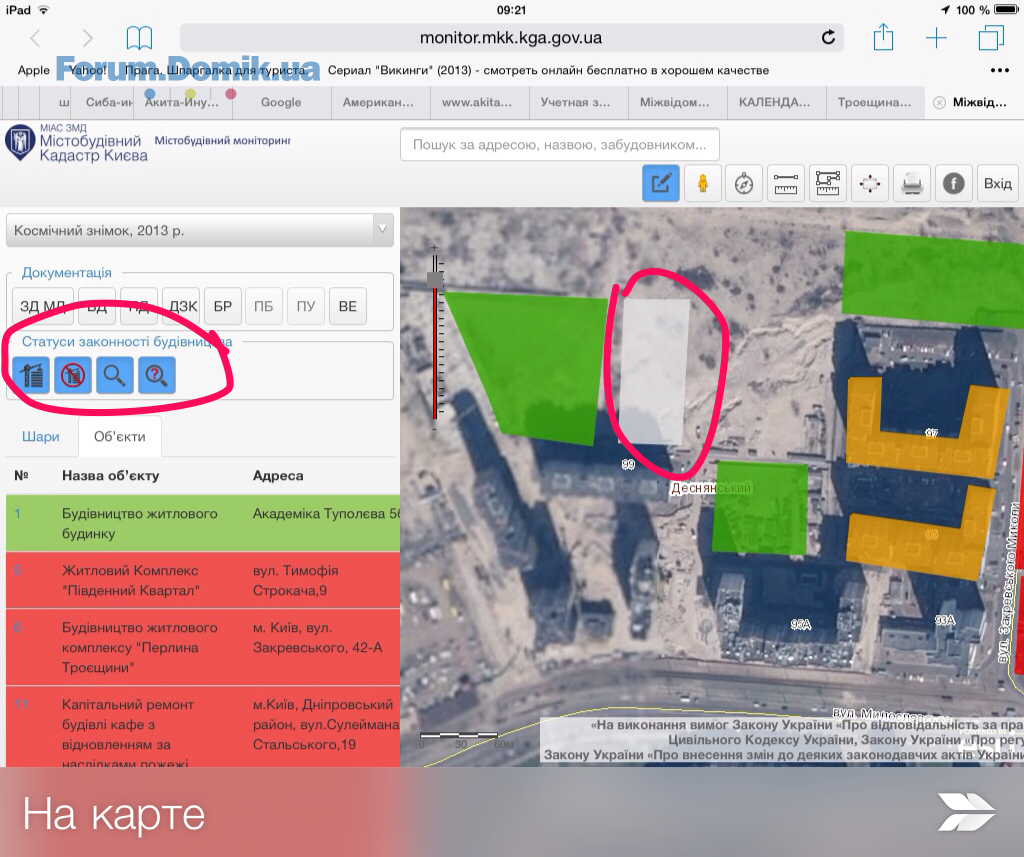Viewport: 1024px width, 857px height.
Task: Open the Космічний знімок 2013 dropdown
Action: pos(200,230)
